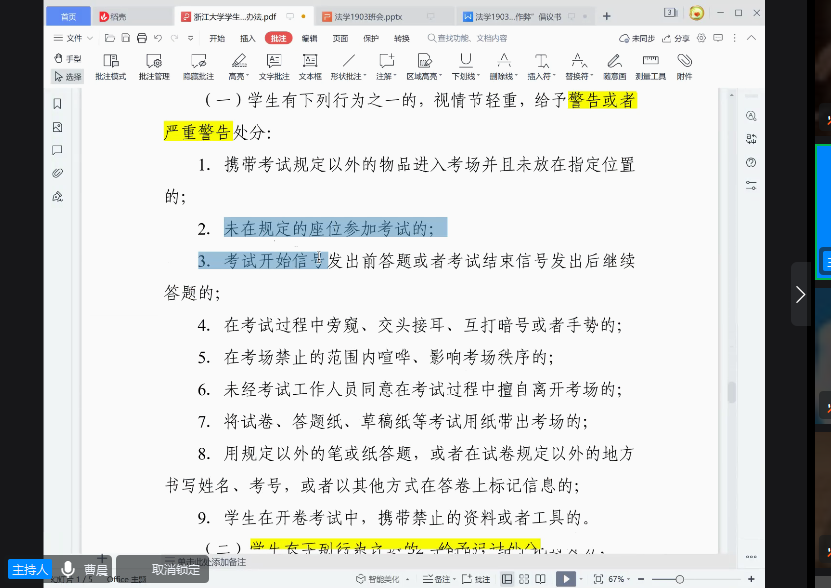Image resolution: width=831 pixels, height=588 pixels.
Task: Click the microphone icon next to 曹晨
Action: (68, 569)
